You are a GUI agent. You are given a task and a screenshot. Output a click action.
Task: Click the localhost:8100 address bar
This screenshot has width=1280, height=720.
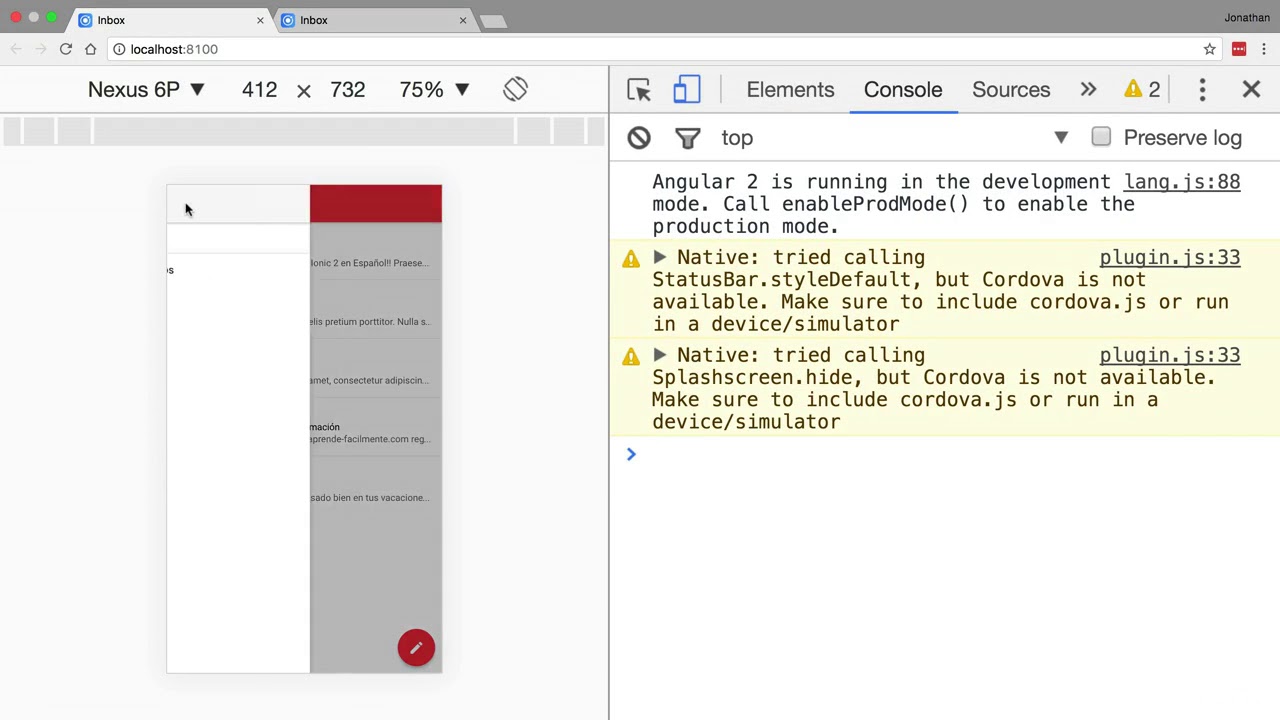coord(660,49)
